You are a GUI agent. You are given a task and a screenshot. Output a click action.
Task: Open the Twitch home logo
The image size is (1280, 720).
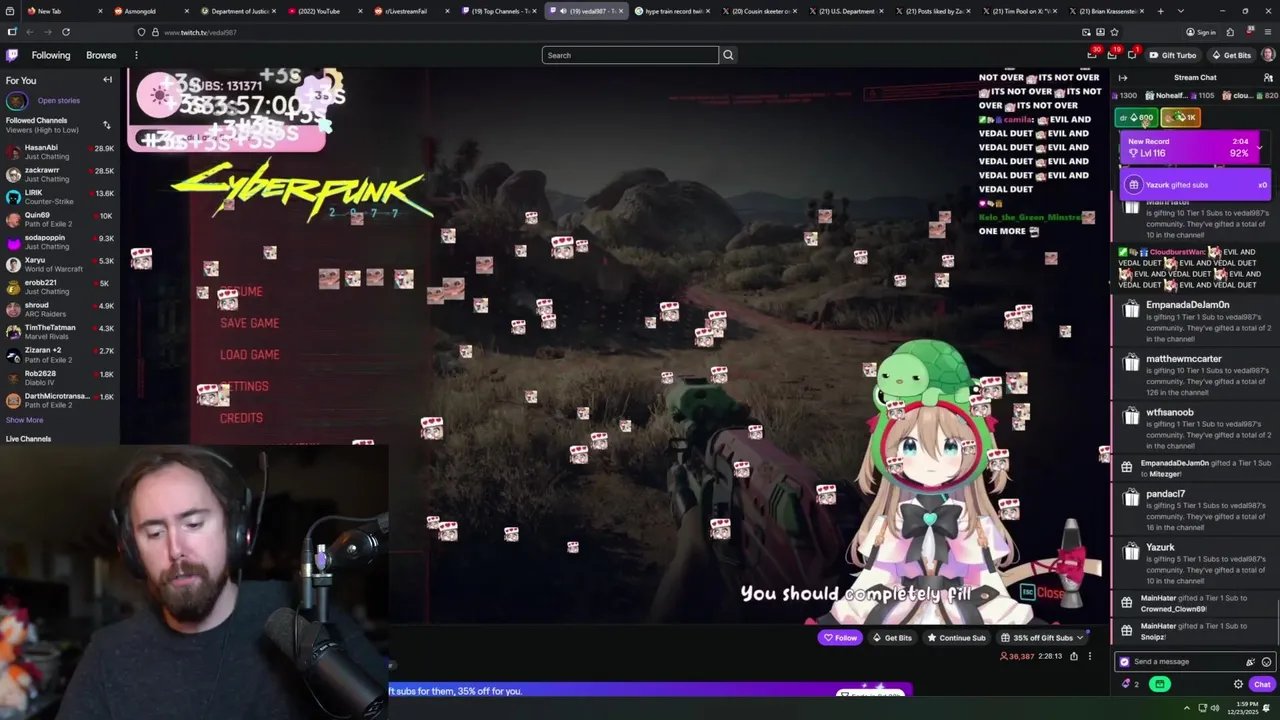12,55
